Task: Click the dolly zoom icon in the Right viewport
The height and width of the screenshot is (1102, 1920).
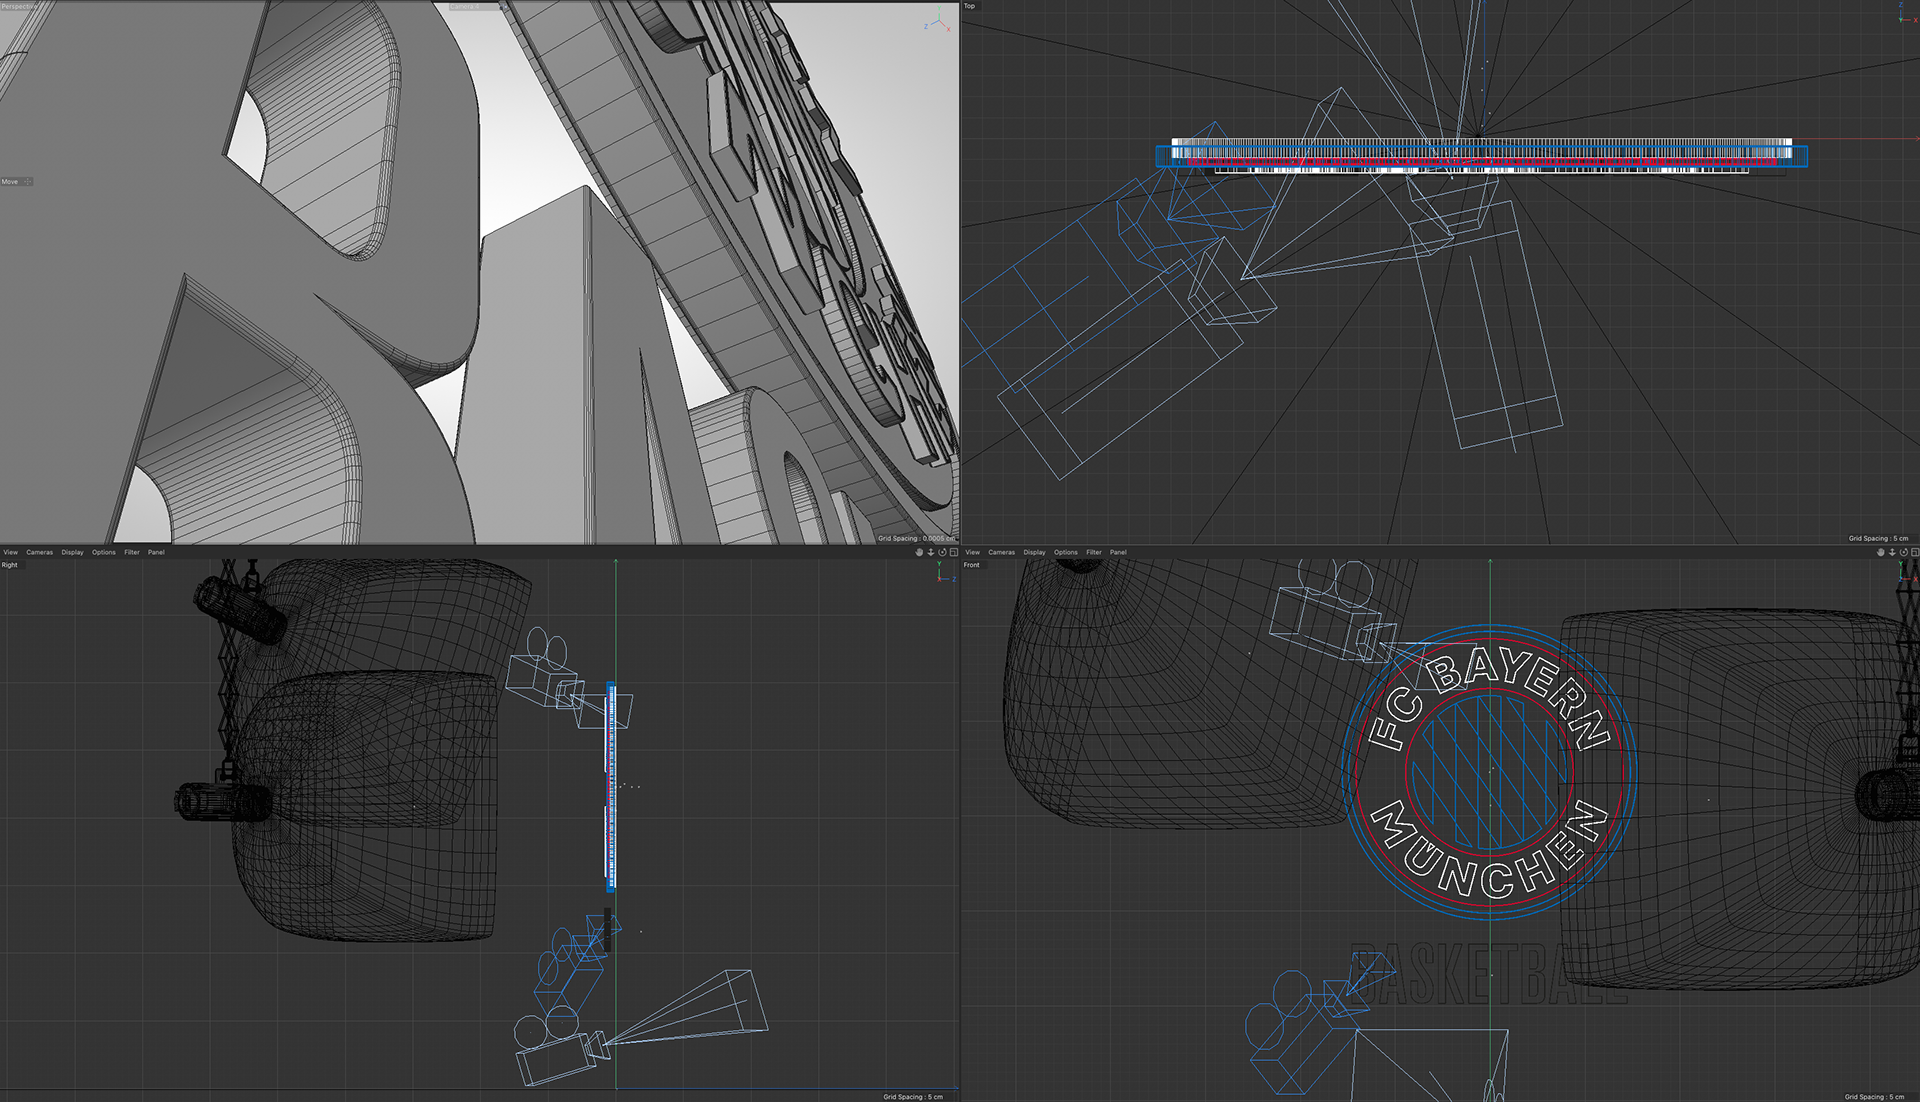Action: coord(931,552)
